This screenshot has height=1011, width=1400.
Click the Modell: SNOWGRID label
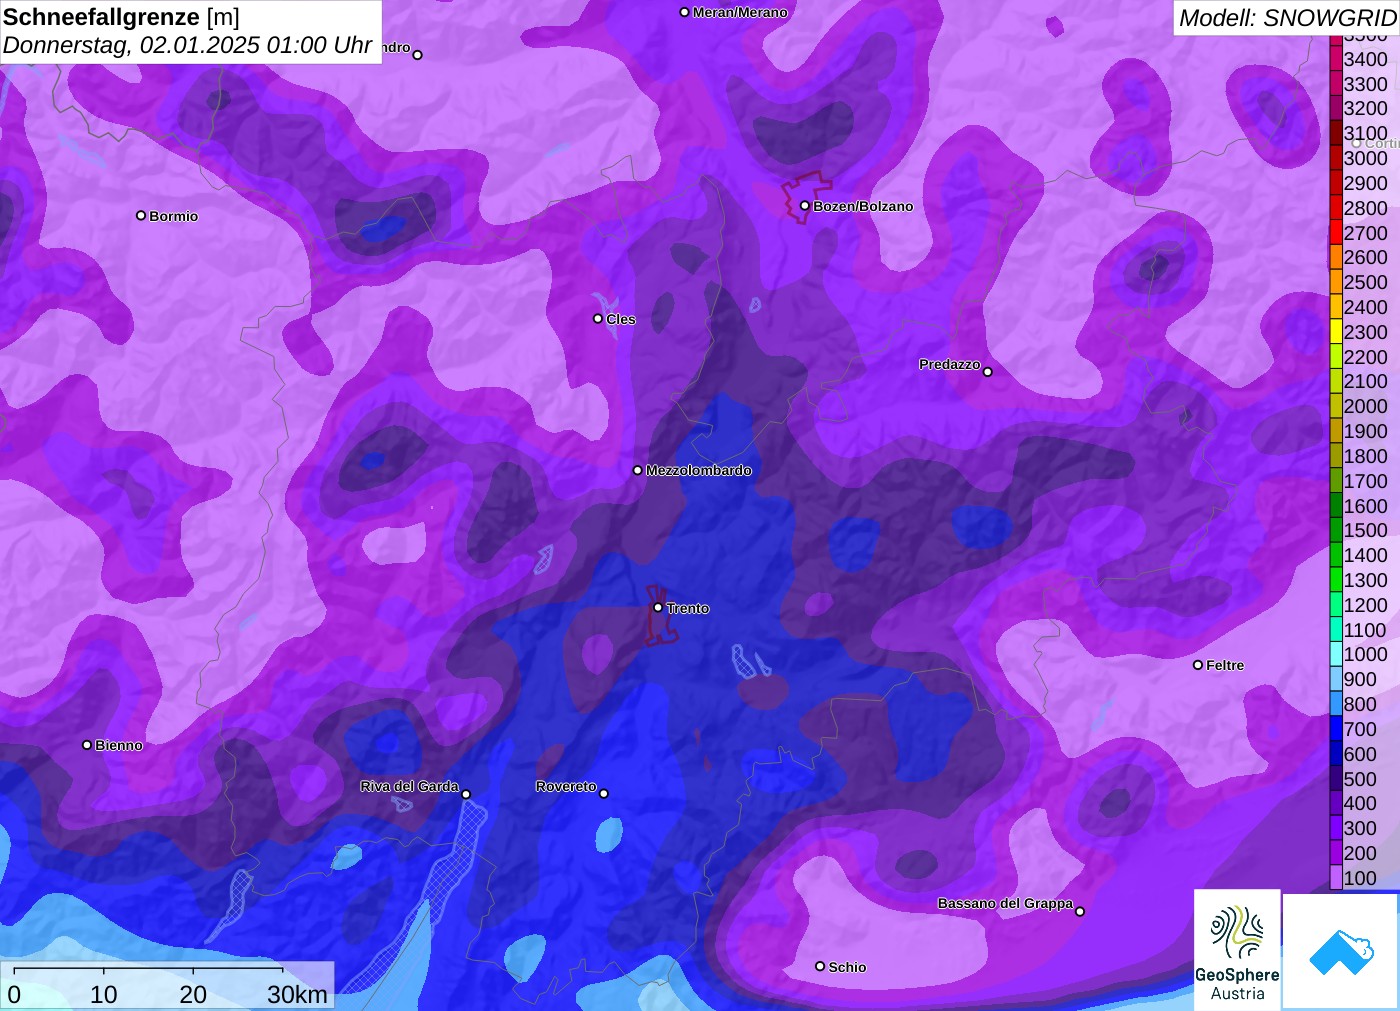coord(1287,18)
